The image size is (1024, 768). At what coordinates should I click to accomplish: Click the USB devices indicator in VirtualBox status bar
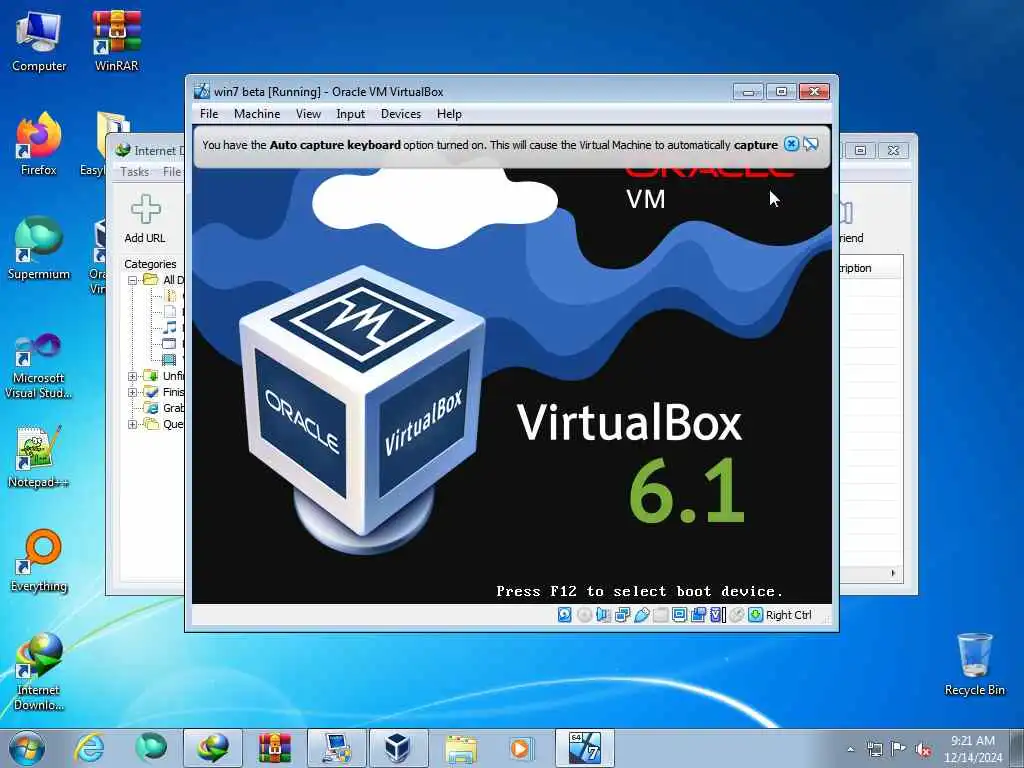point(641,615)
